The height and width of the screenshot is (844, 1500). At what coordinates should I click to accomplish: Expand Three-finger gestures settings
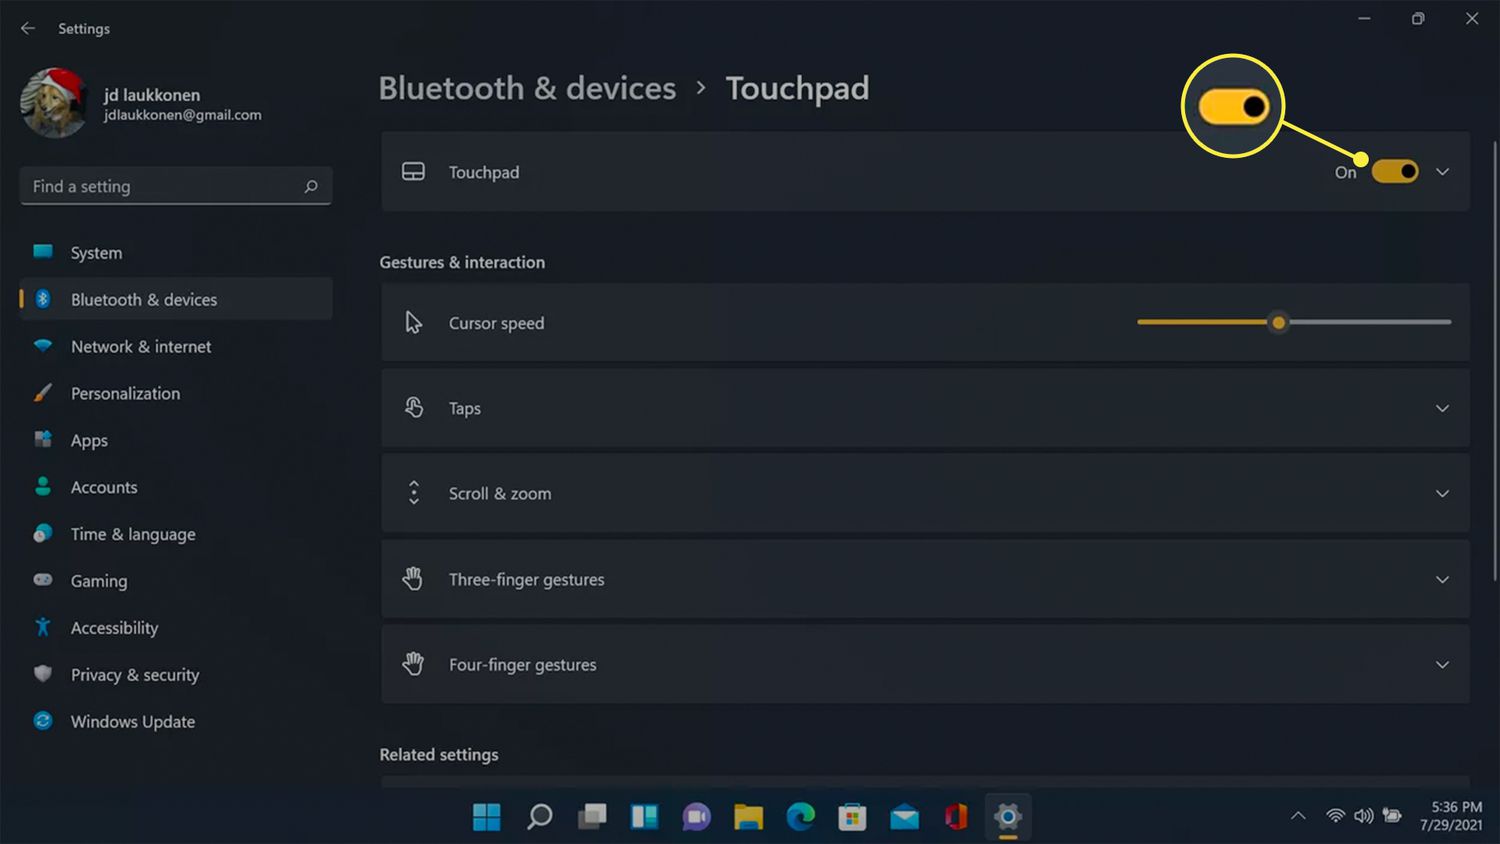(1442, 579)
